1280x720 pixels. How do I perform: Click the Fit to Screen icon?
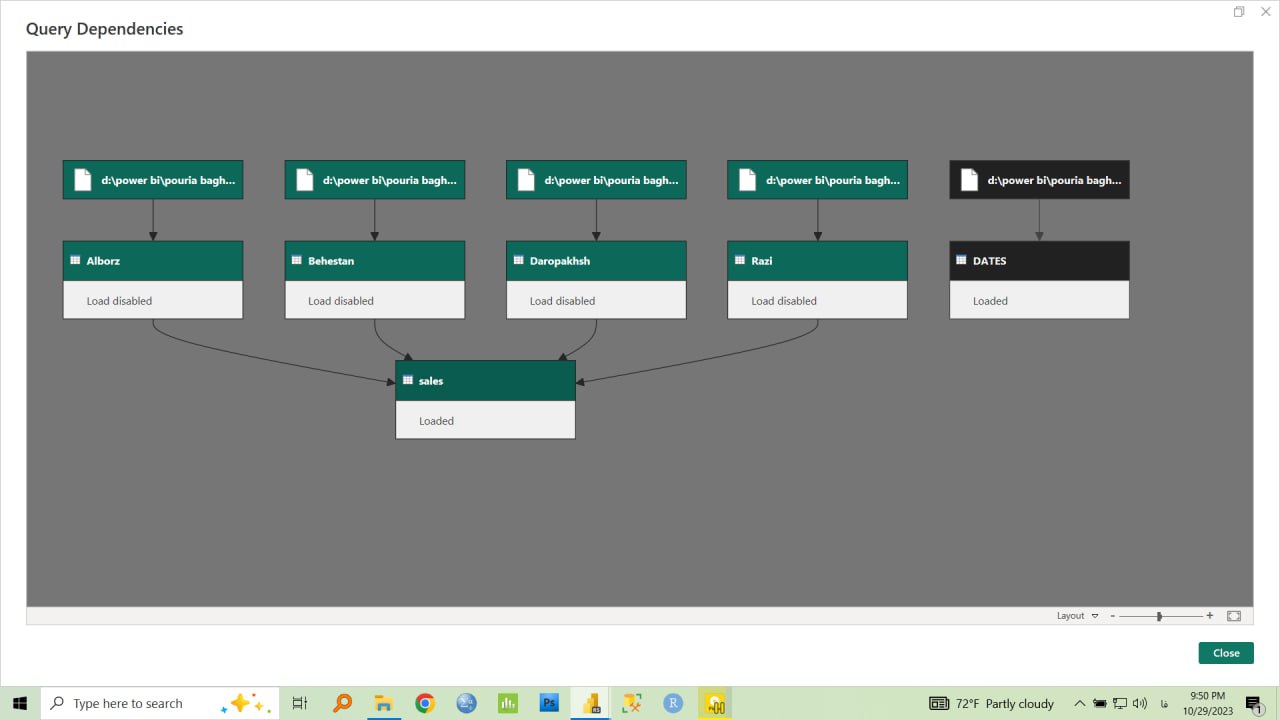pos(1234,616)
